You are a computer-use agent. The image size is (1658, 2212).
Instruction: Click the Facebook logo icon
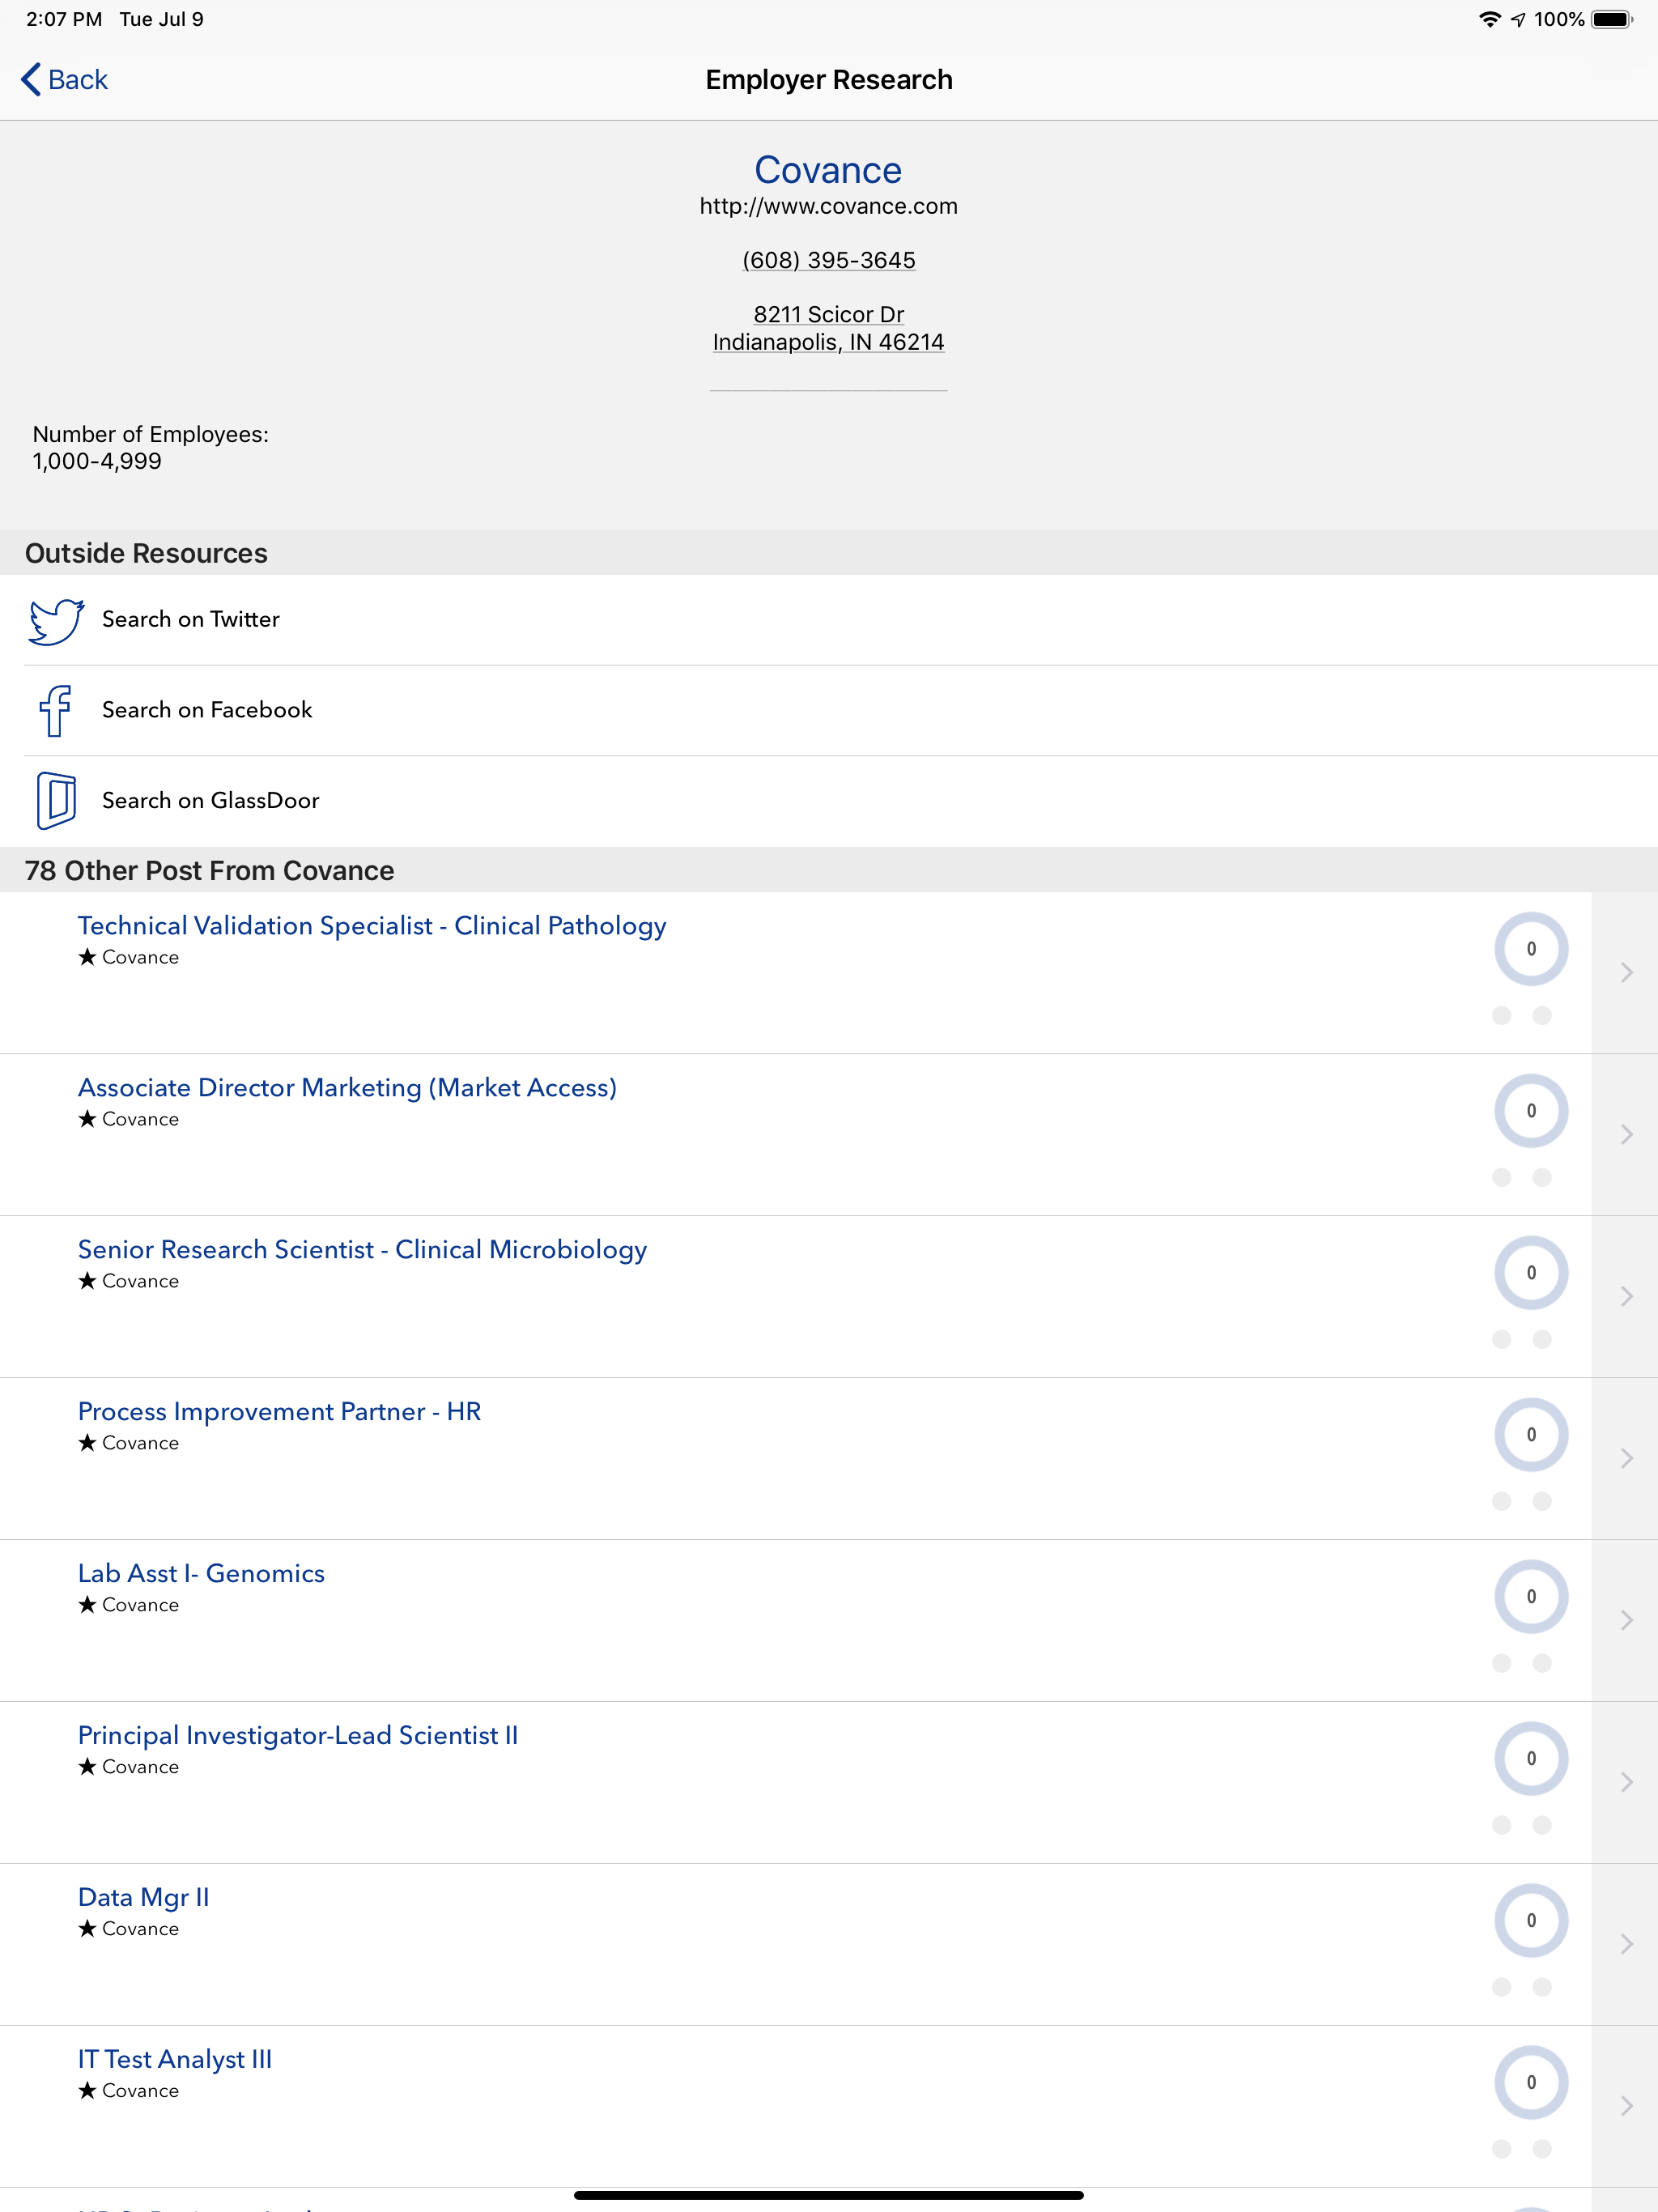56,711
